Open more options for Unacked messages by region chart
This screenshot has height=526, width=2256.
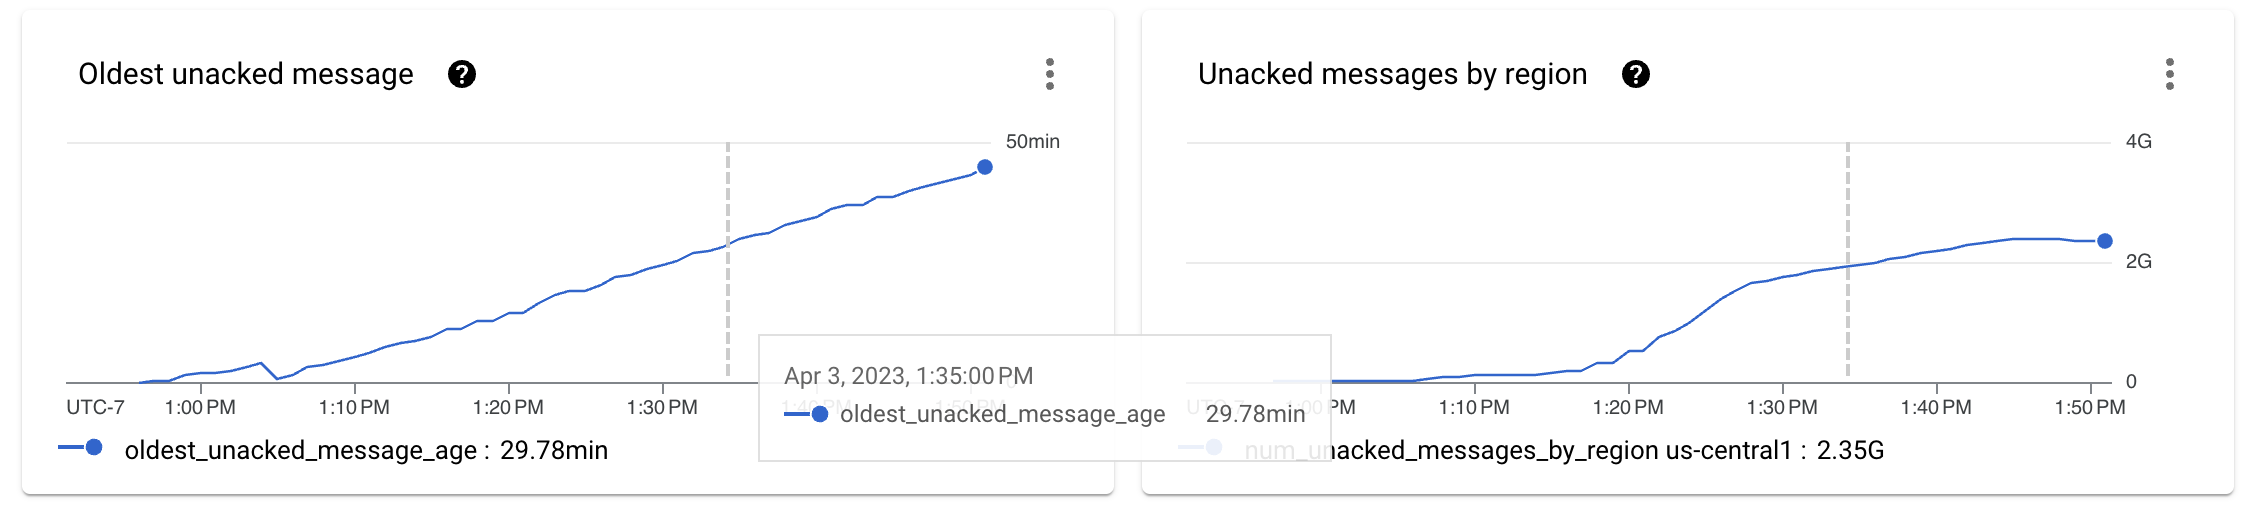[x=2169, y=74]
